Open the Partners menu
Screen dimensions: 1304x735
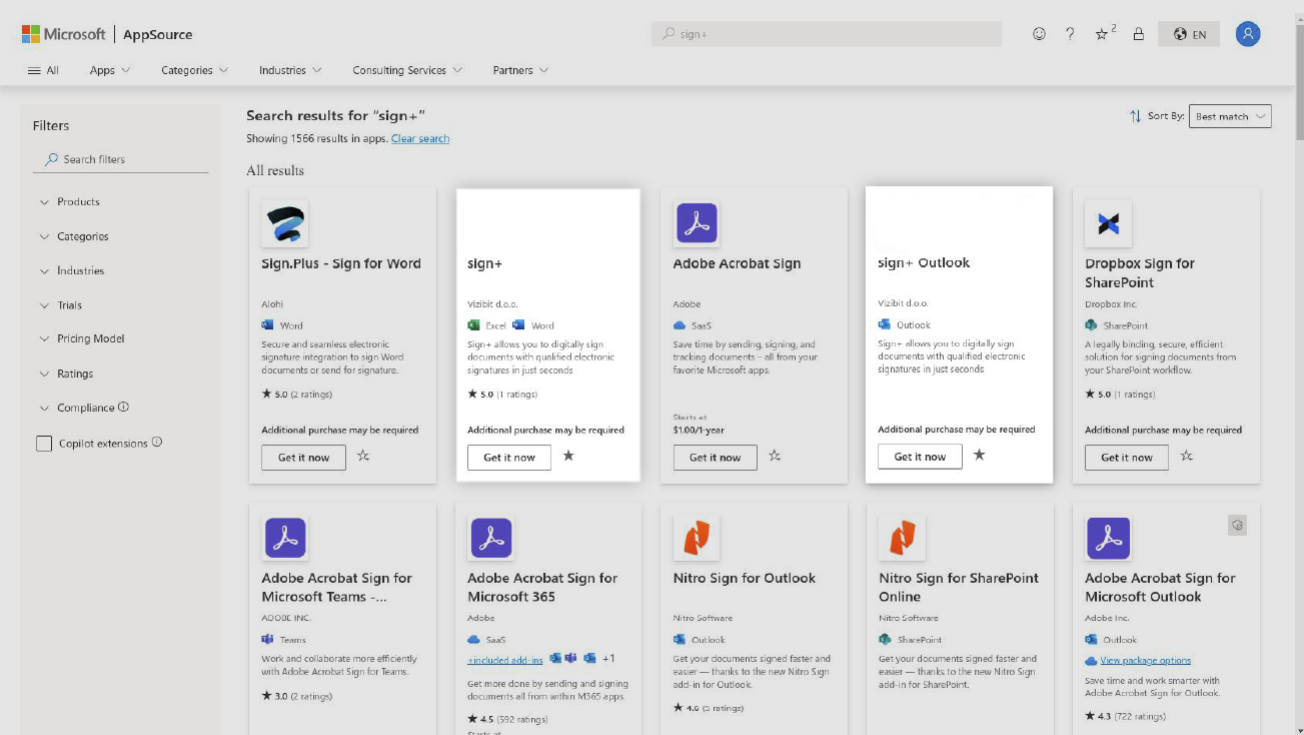tap(521, 70)
